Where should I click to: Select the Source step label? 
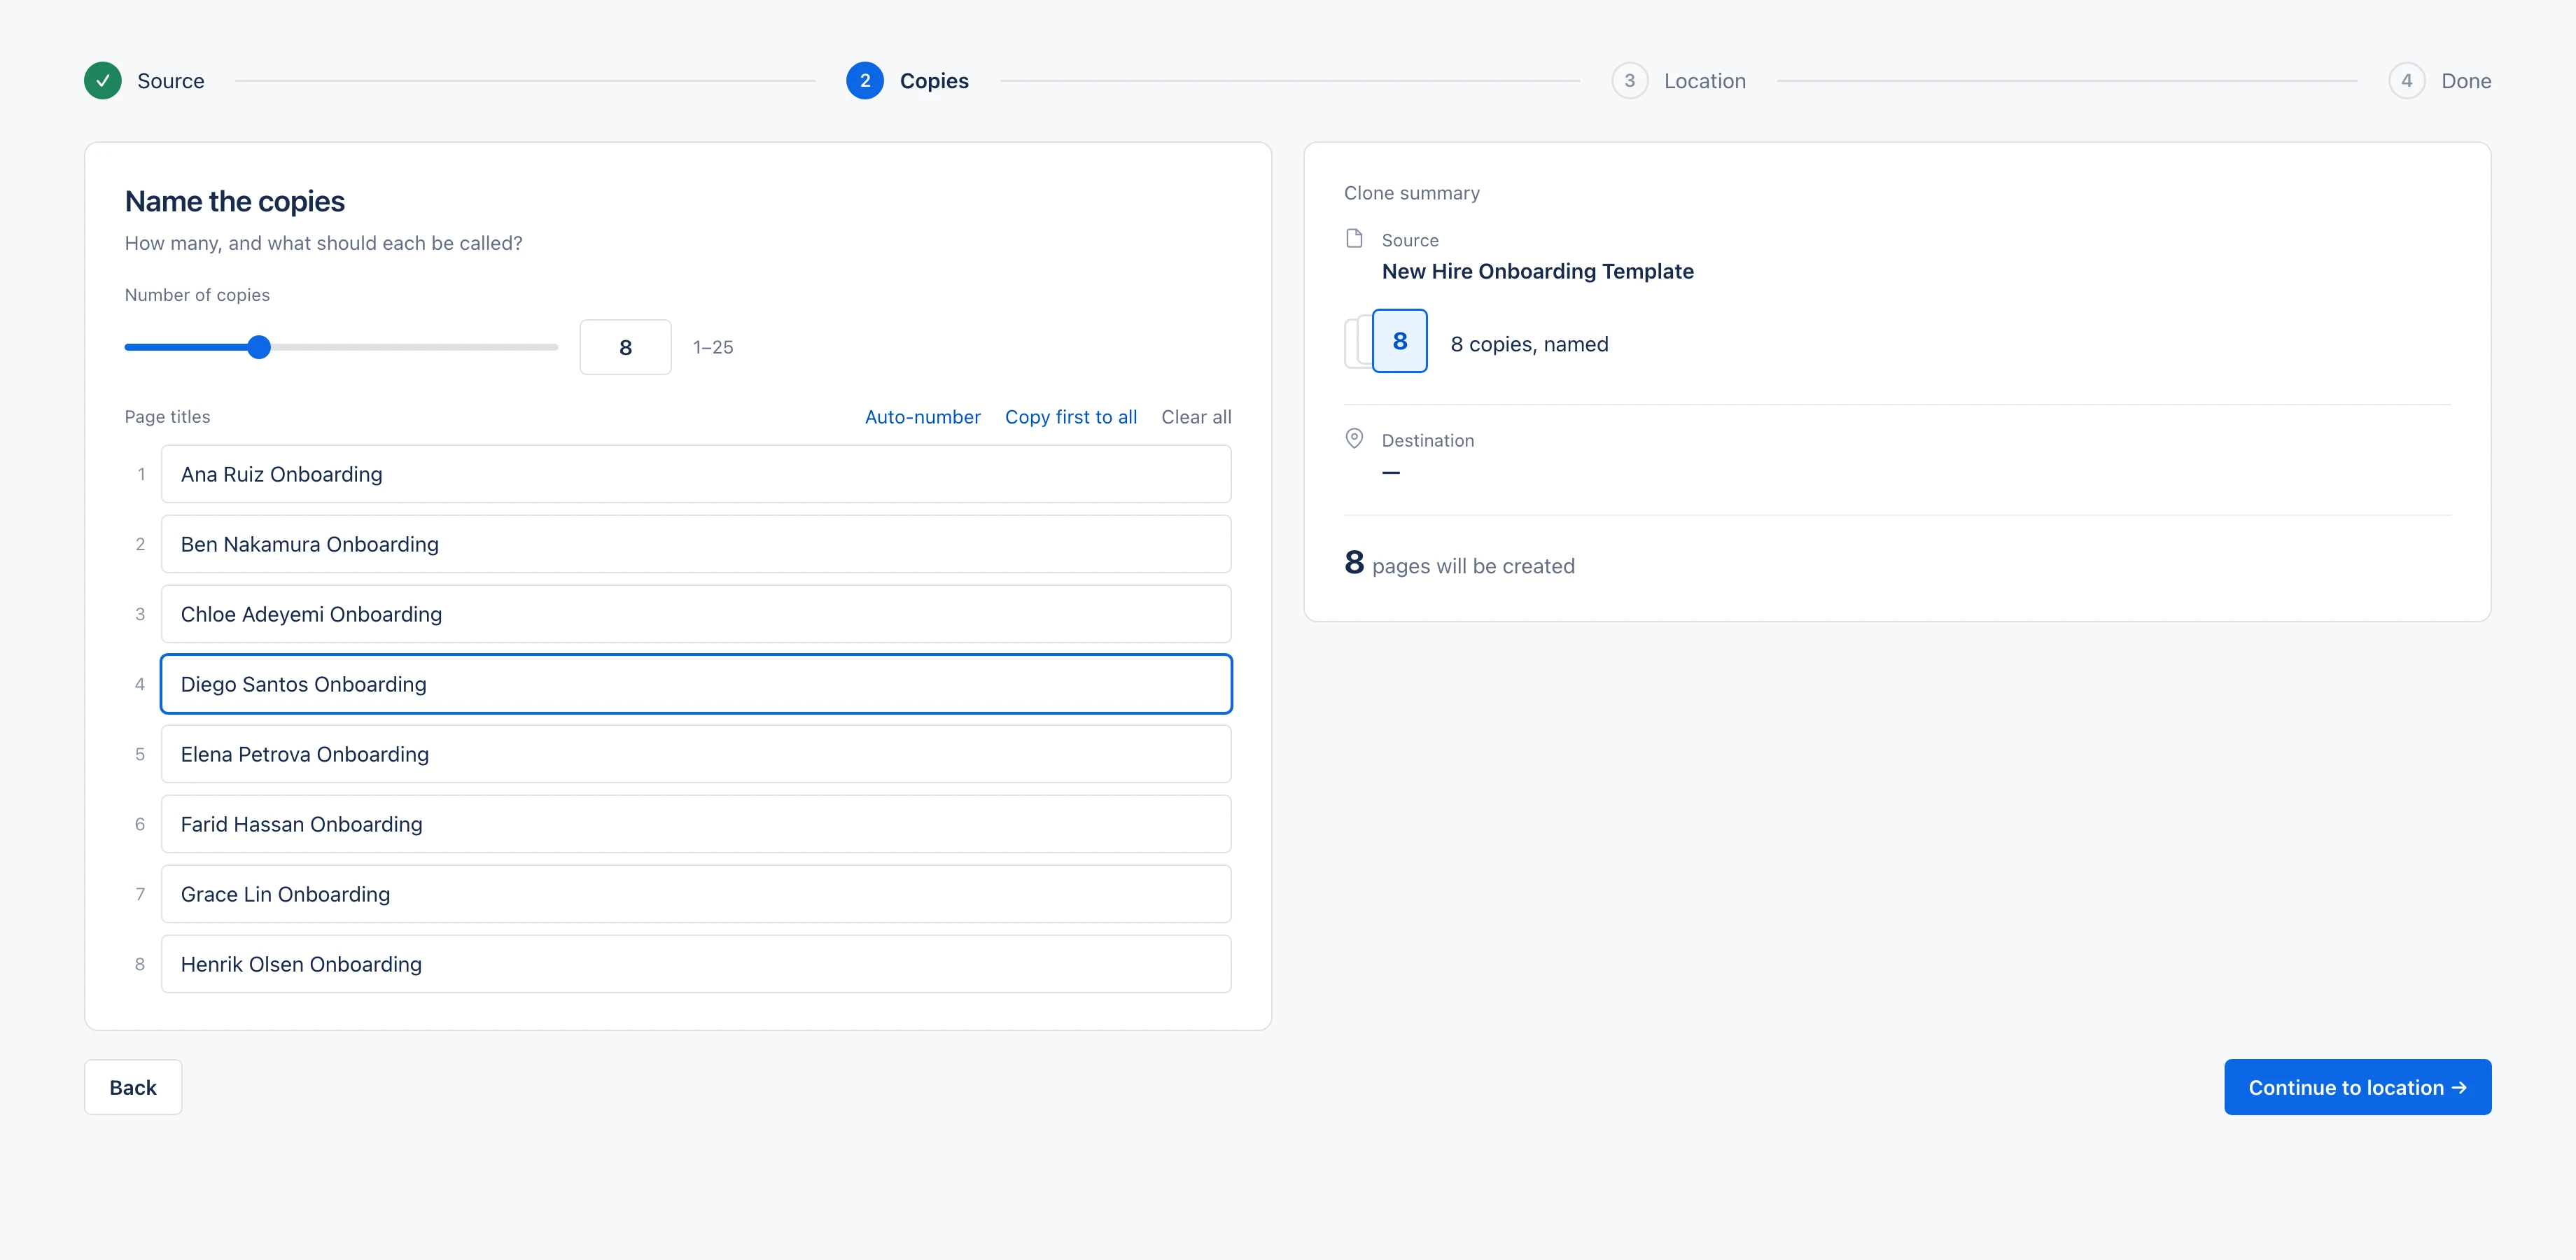coord(171,81)
